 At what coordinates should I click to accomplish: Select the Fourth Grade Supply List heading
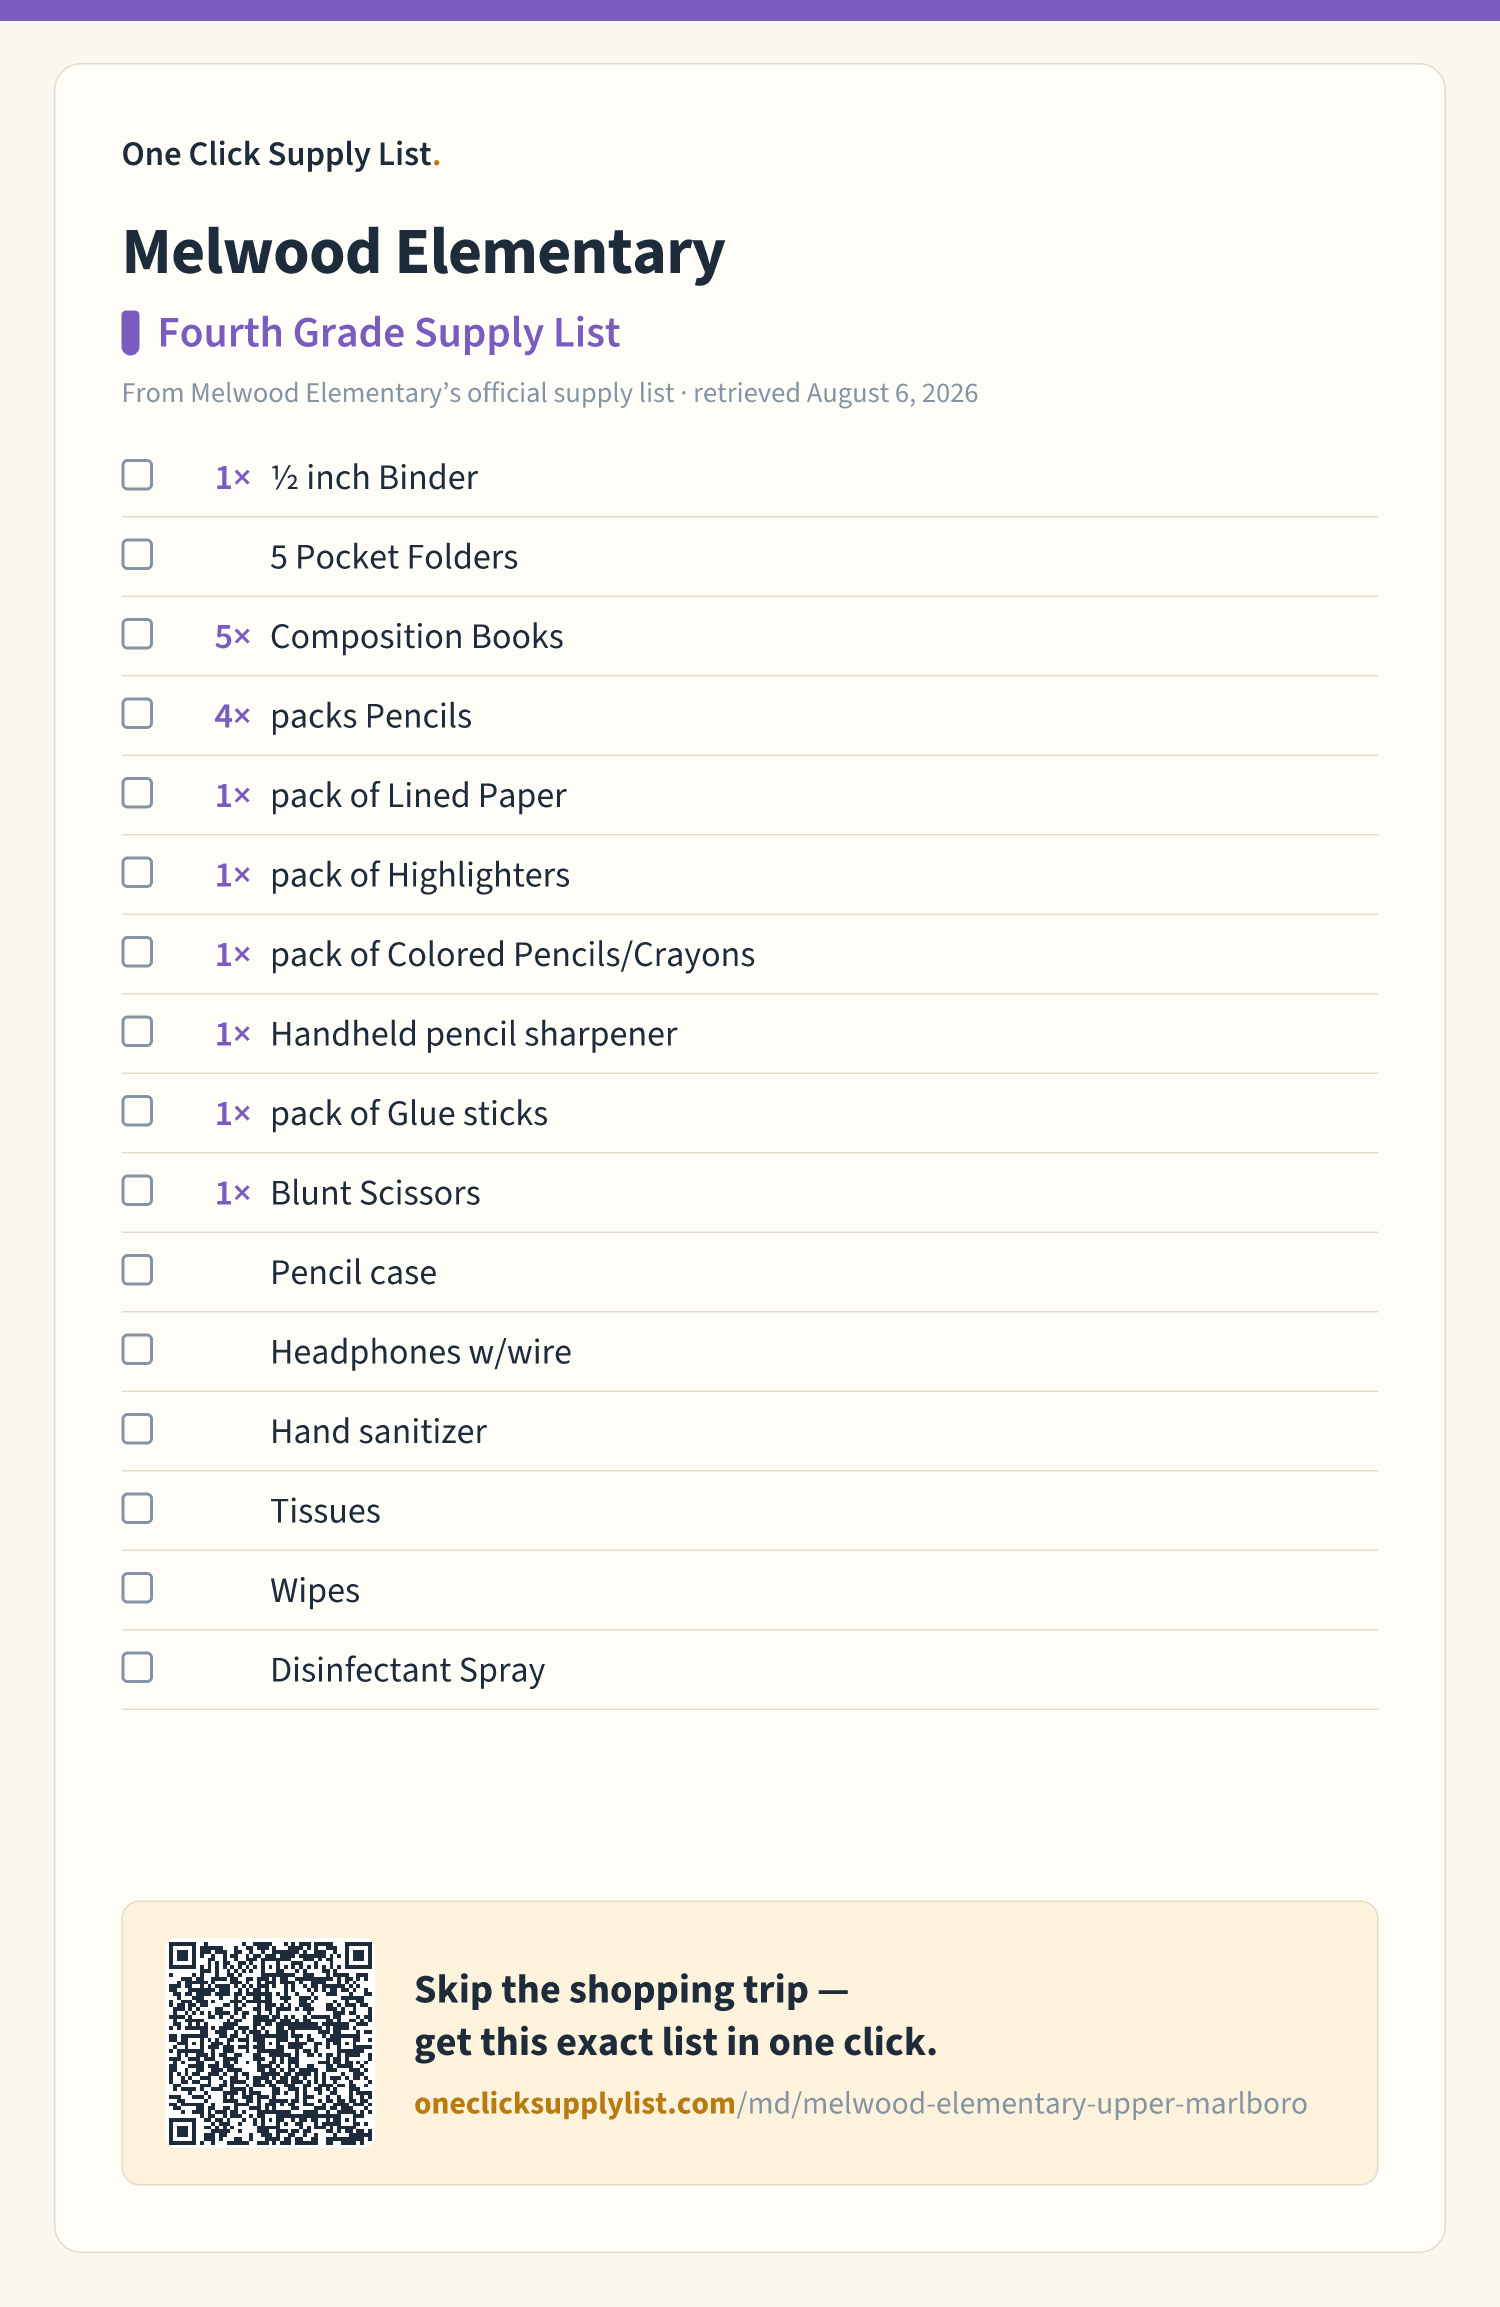pyautogui.click(x=389, y=333)
